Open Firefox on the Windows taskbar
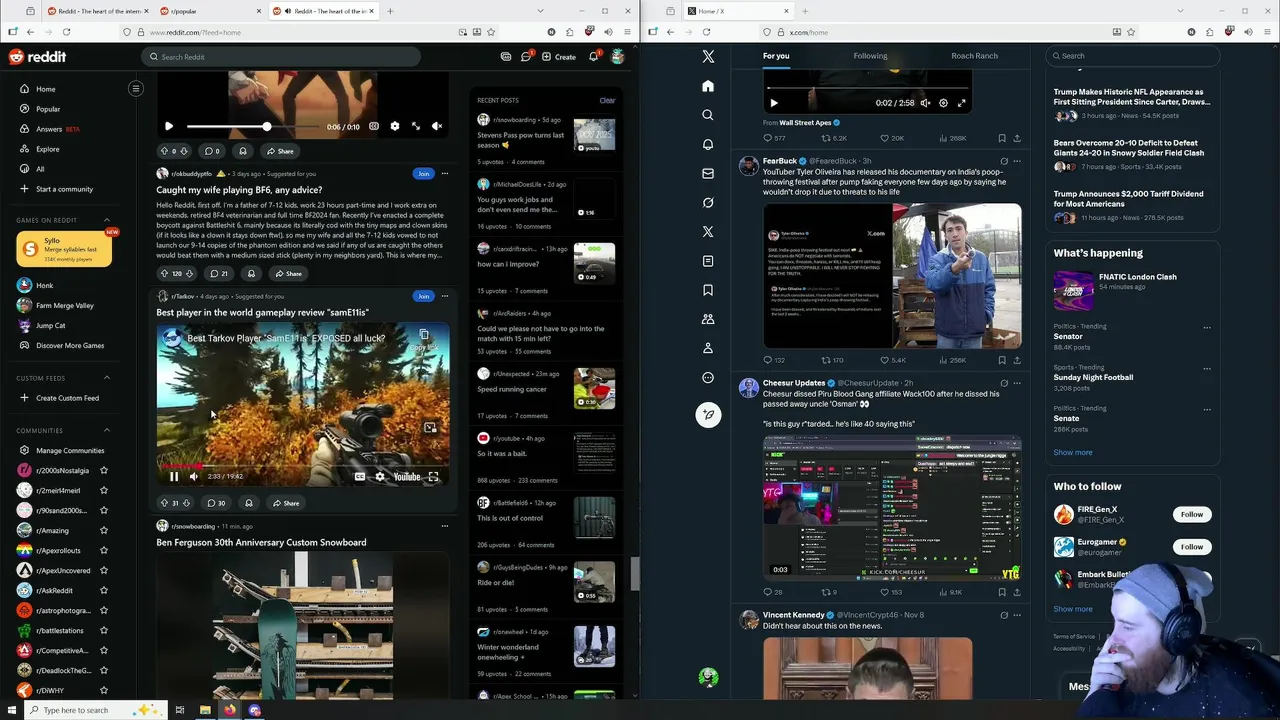 [x=230, y=710]
